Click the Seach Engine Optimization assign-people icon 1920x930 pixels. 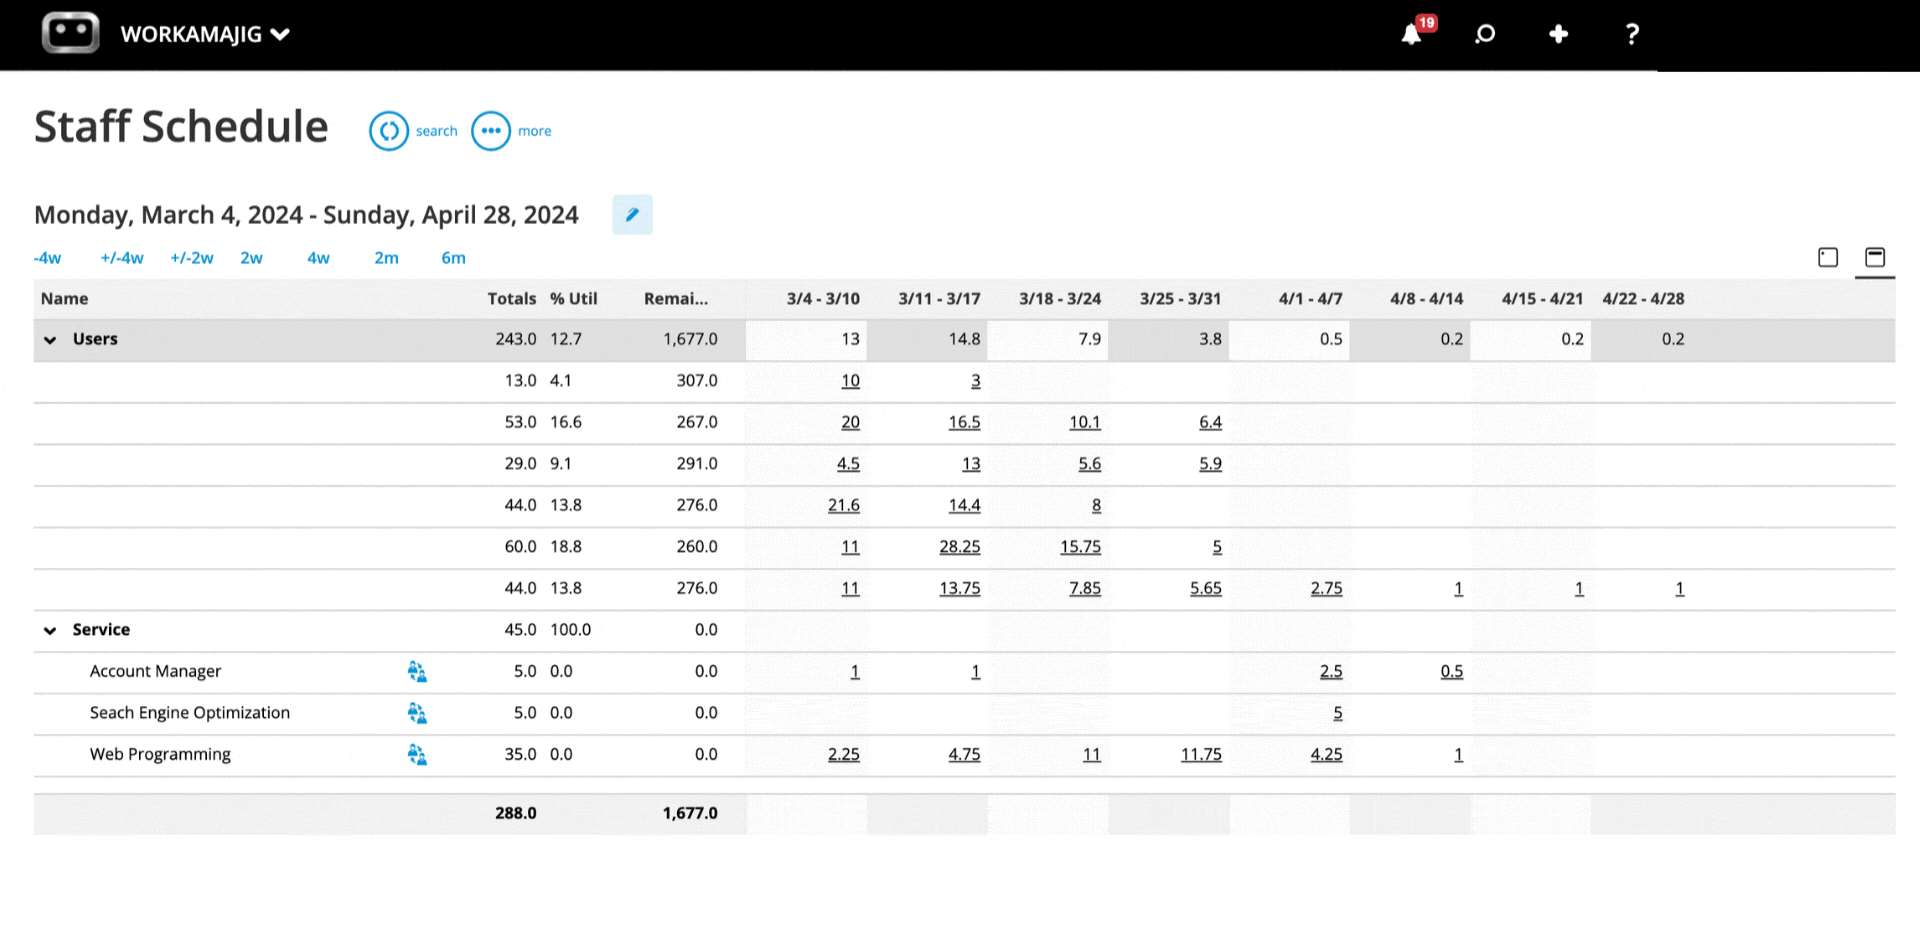pos(417,713)
